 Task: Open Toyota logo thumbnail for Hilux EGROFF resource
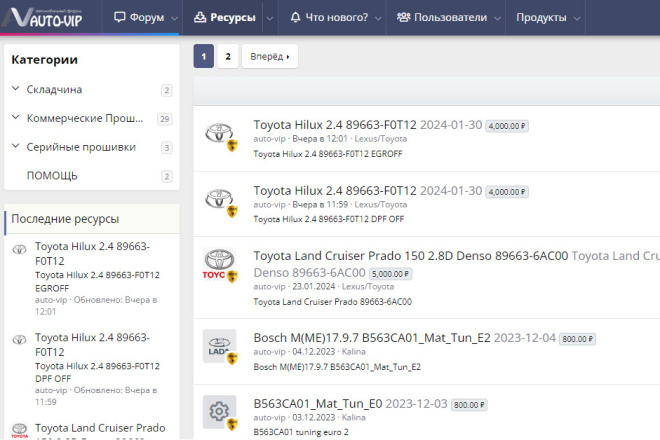coord(219,134)
